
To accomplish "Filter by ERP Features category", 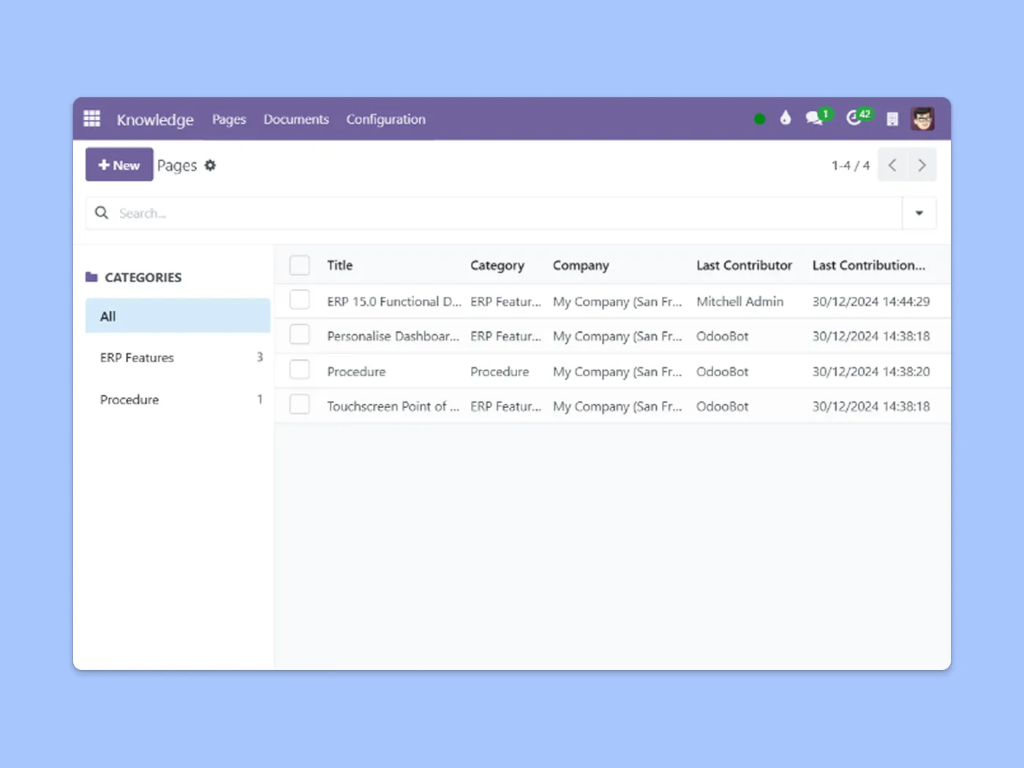I will tap(137, 358).
